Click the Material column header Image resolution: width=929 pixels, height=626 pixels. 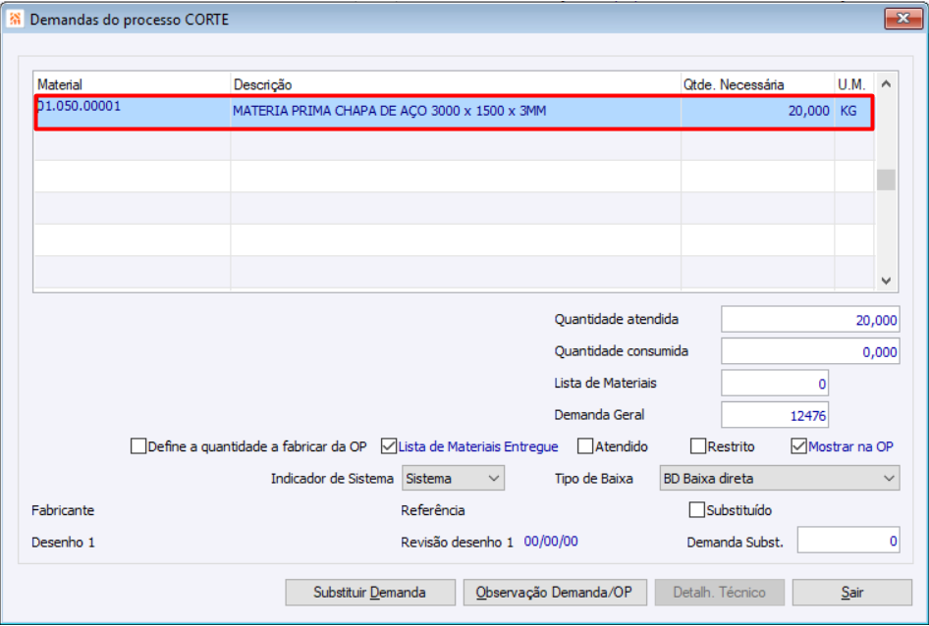tap(132, 84)
